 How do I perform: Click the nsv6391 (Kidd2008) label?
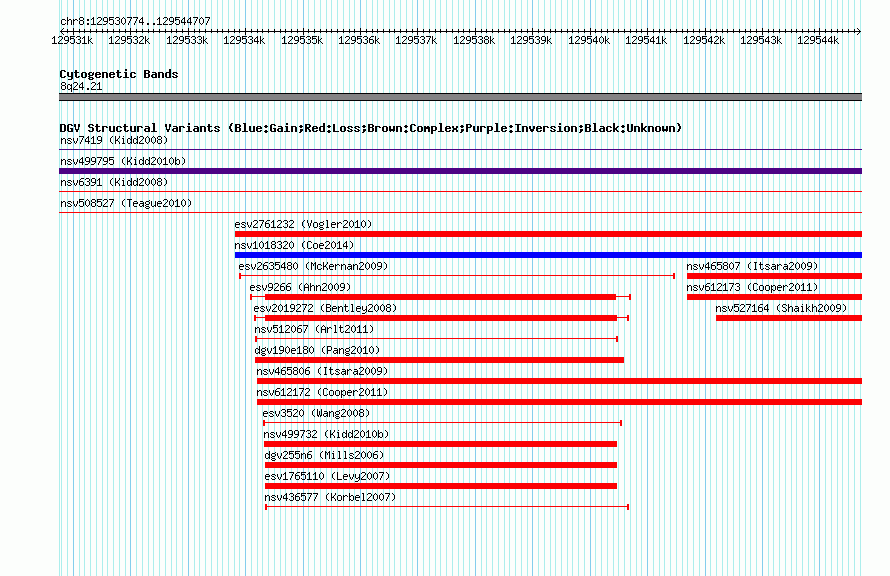click(114, 182)
